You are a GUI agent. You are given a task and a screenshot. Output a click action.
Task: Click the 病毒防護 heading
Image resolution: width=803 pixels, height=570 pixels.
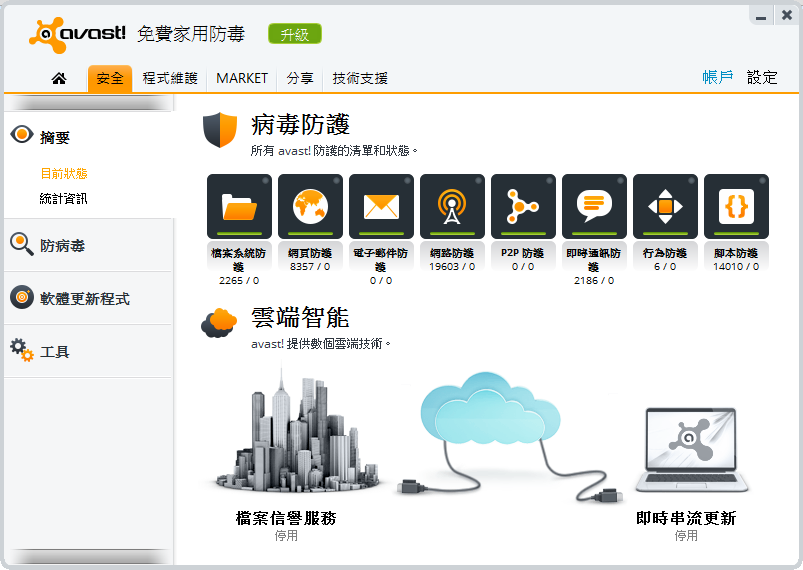(301, 124)
